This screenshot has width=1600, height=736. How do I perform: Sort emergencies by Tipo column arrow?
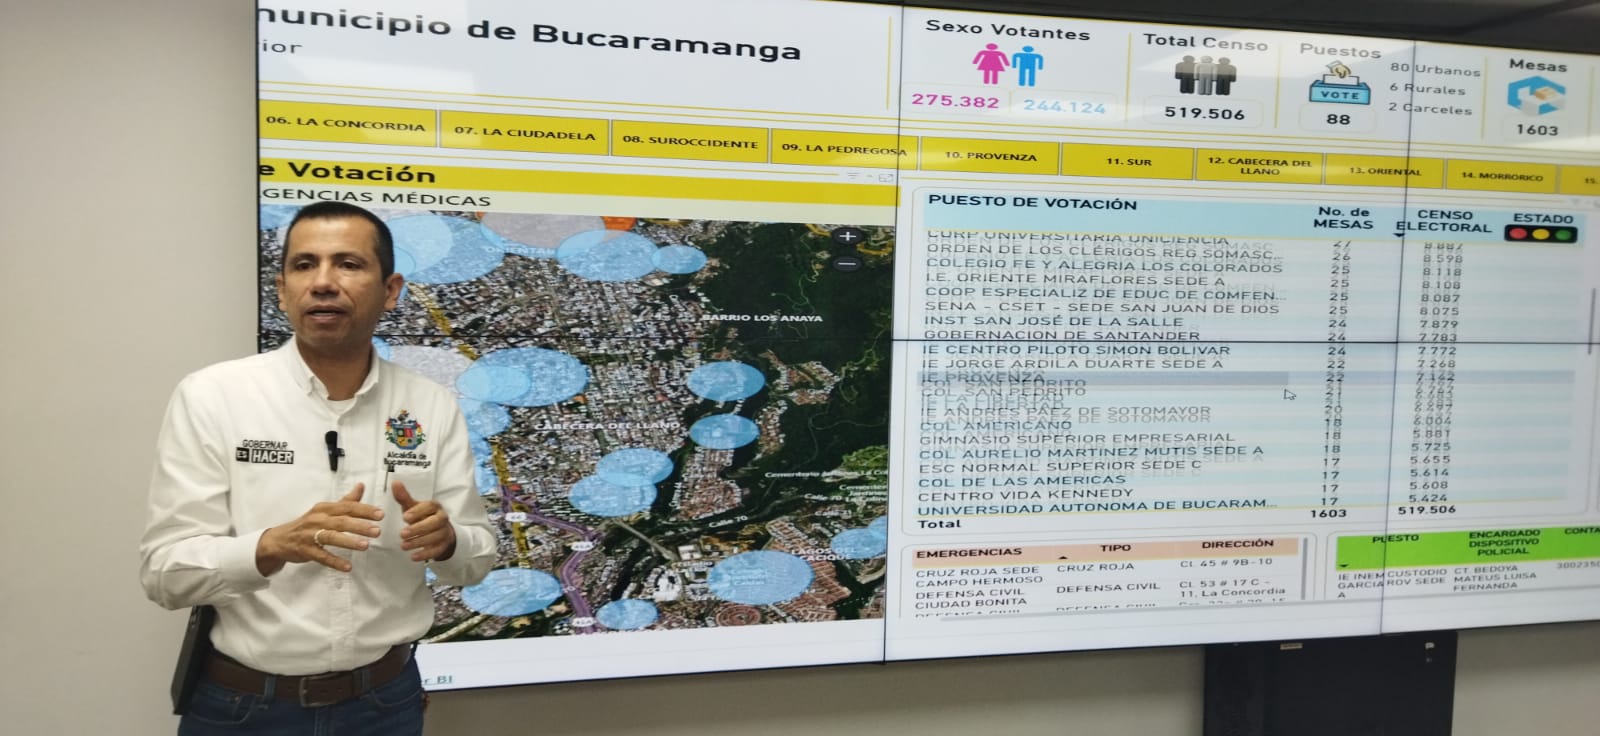point(1061,559)
